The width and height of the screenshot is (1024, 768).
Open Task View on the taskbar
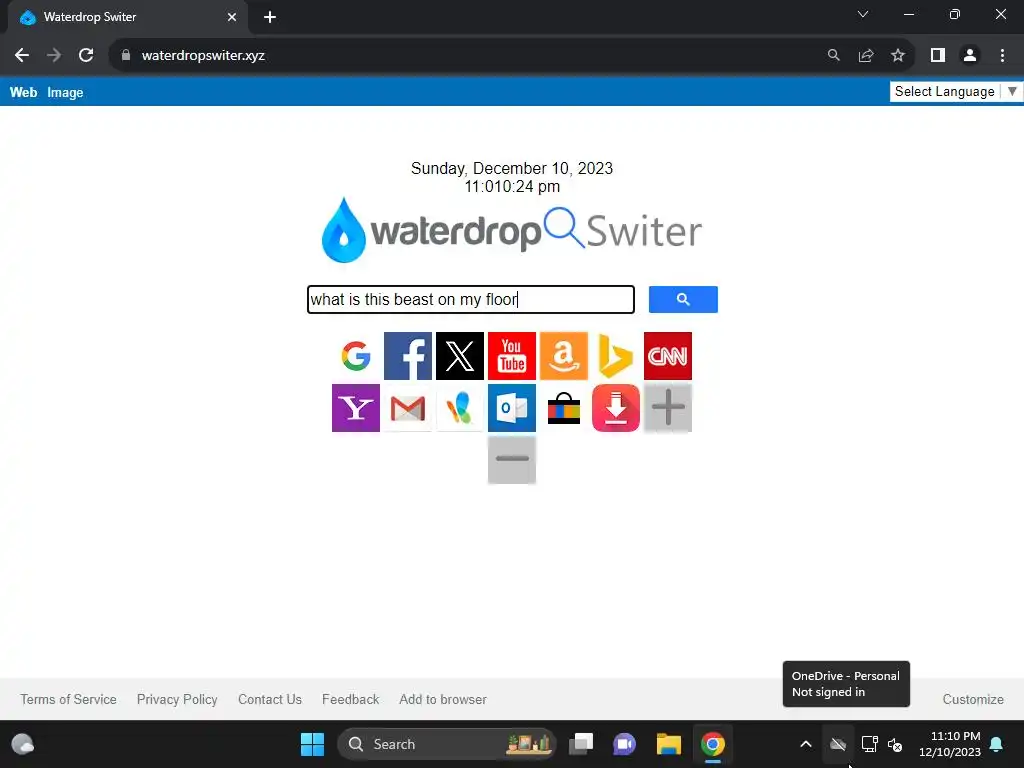[x=581, y=744]
